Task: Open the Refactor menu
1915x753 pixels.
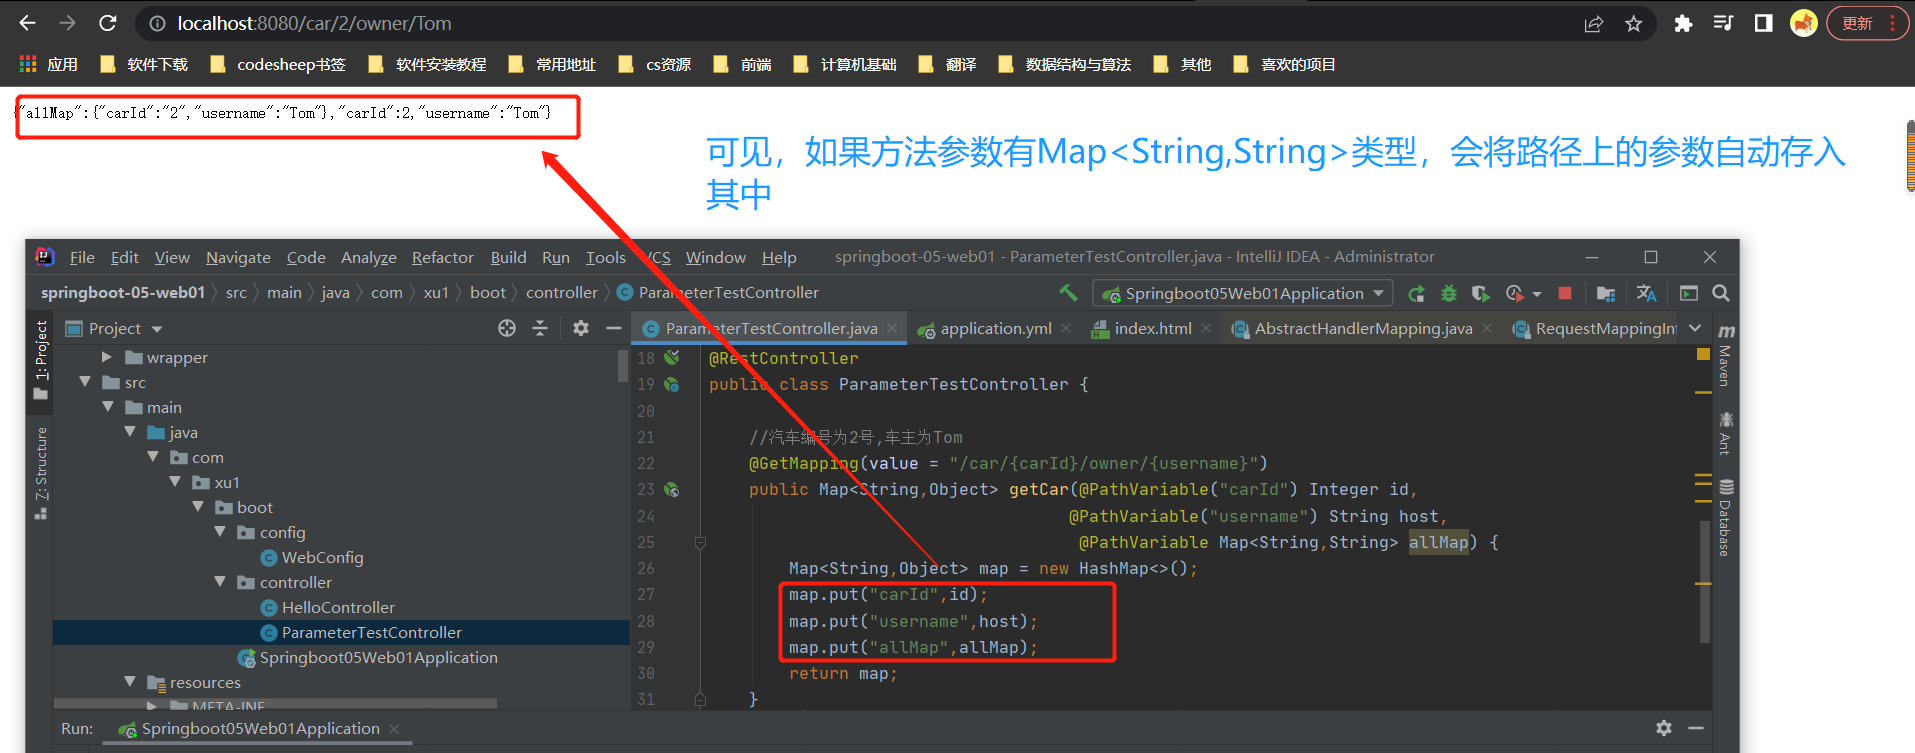Action: point(443,257)
